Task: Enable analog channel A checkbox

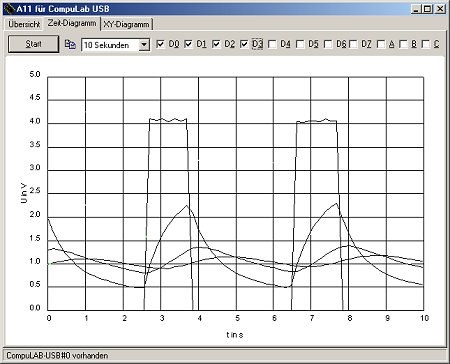Action: [381, 44]
